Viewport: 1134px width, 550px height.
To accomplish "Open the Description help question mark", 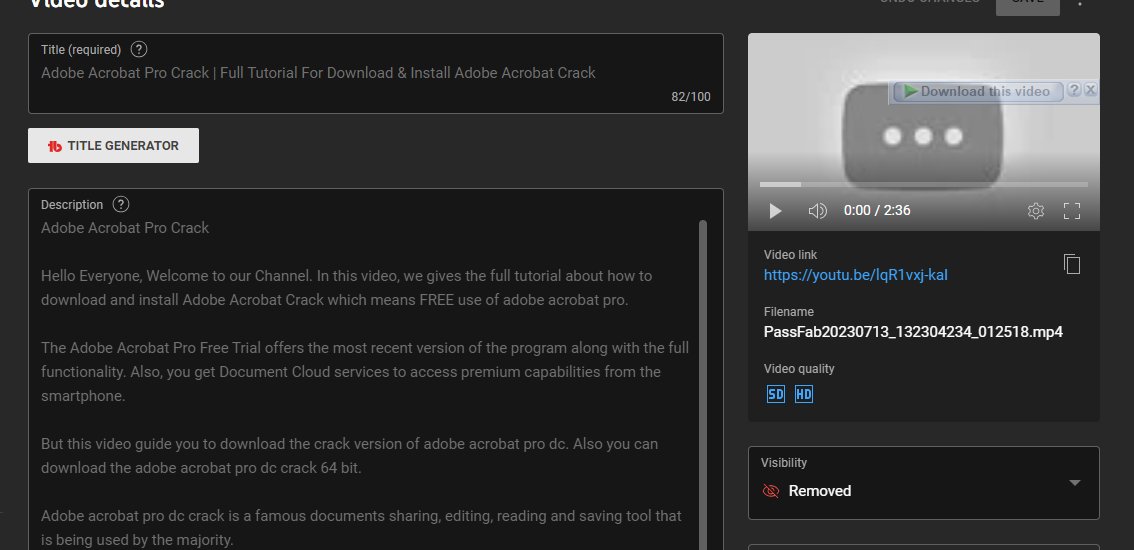I will point(122,204).
